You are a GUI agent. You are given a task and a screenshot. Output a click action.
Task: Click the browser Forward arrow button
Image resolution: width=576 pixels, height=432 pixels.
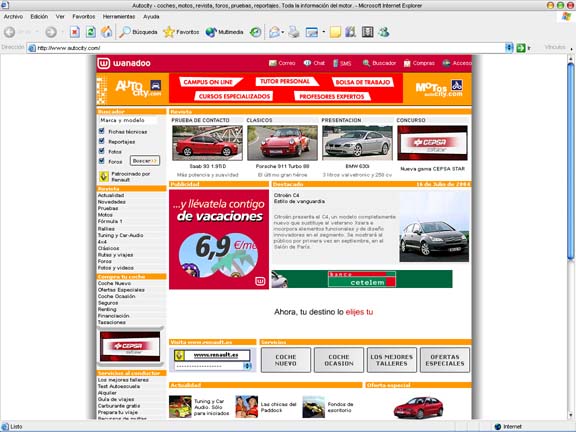tap(51, 32)
